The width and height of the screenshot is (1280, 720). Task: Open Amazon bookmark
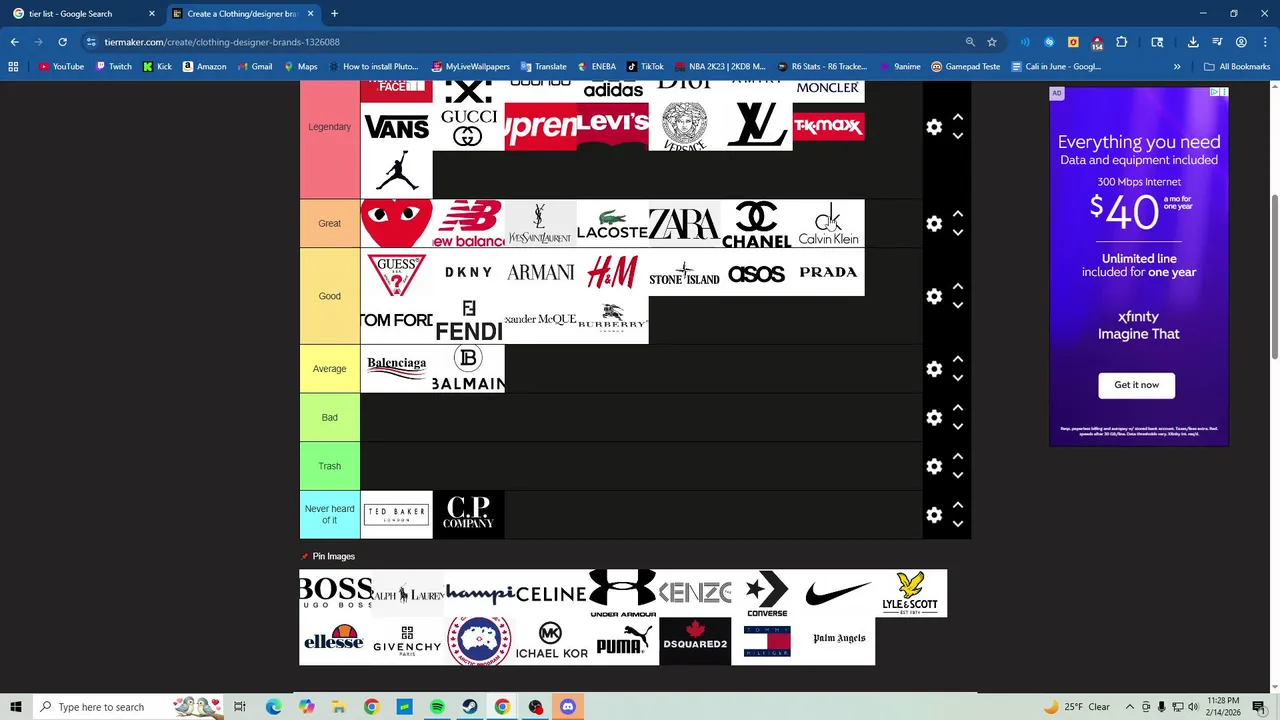point(204,67)
